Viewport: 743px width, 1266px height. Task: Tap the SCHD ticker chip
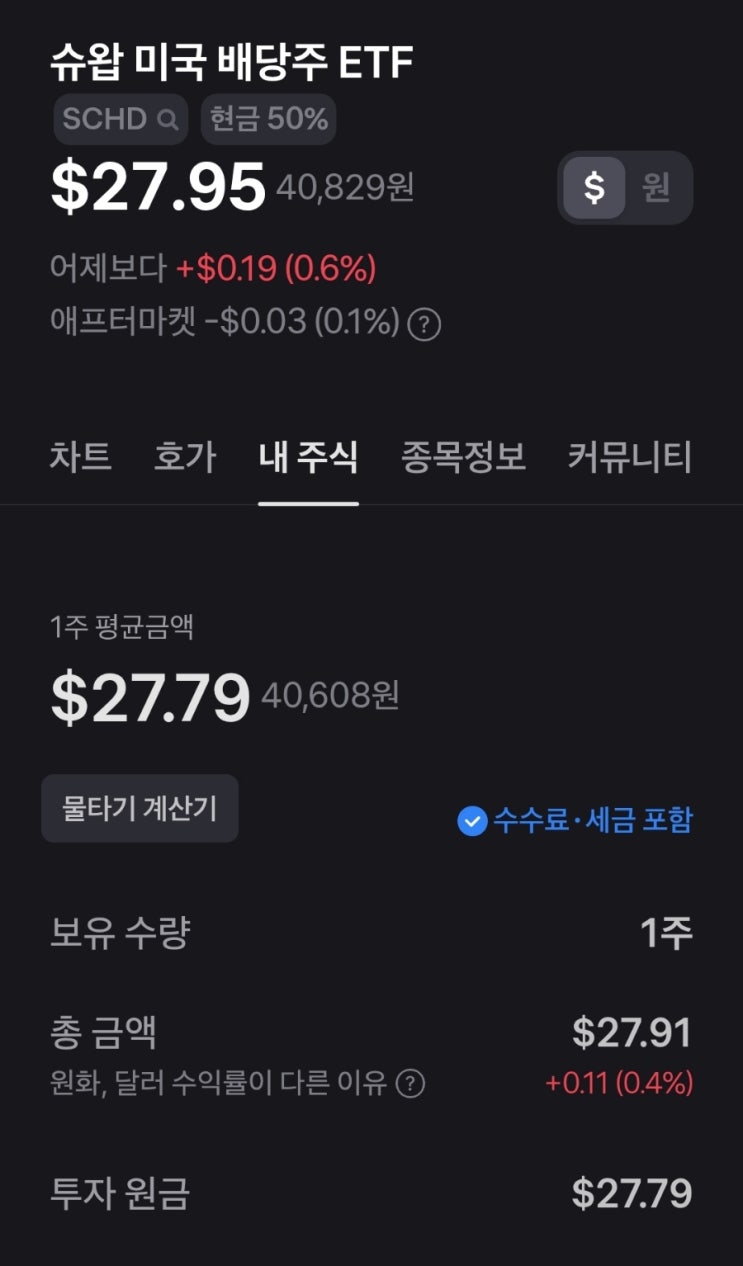coord(120,120)
